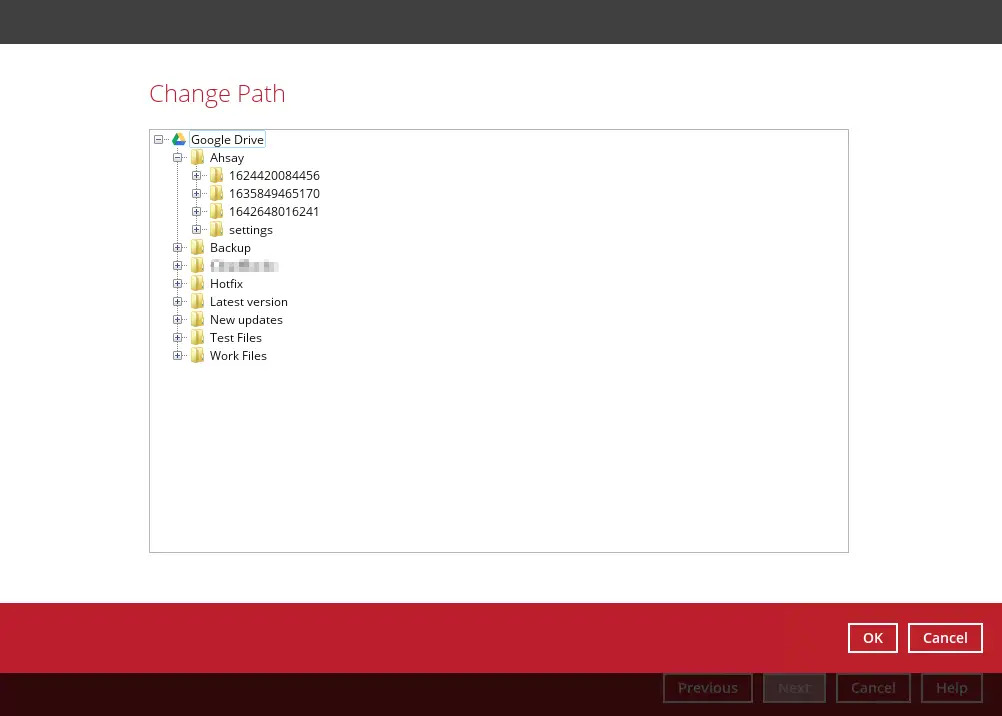
Task: Click the Ahsay folder icon
Action: click(x=198, y=158)
